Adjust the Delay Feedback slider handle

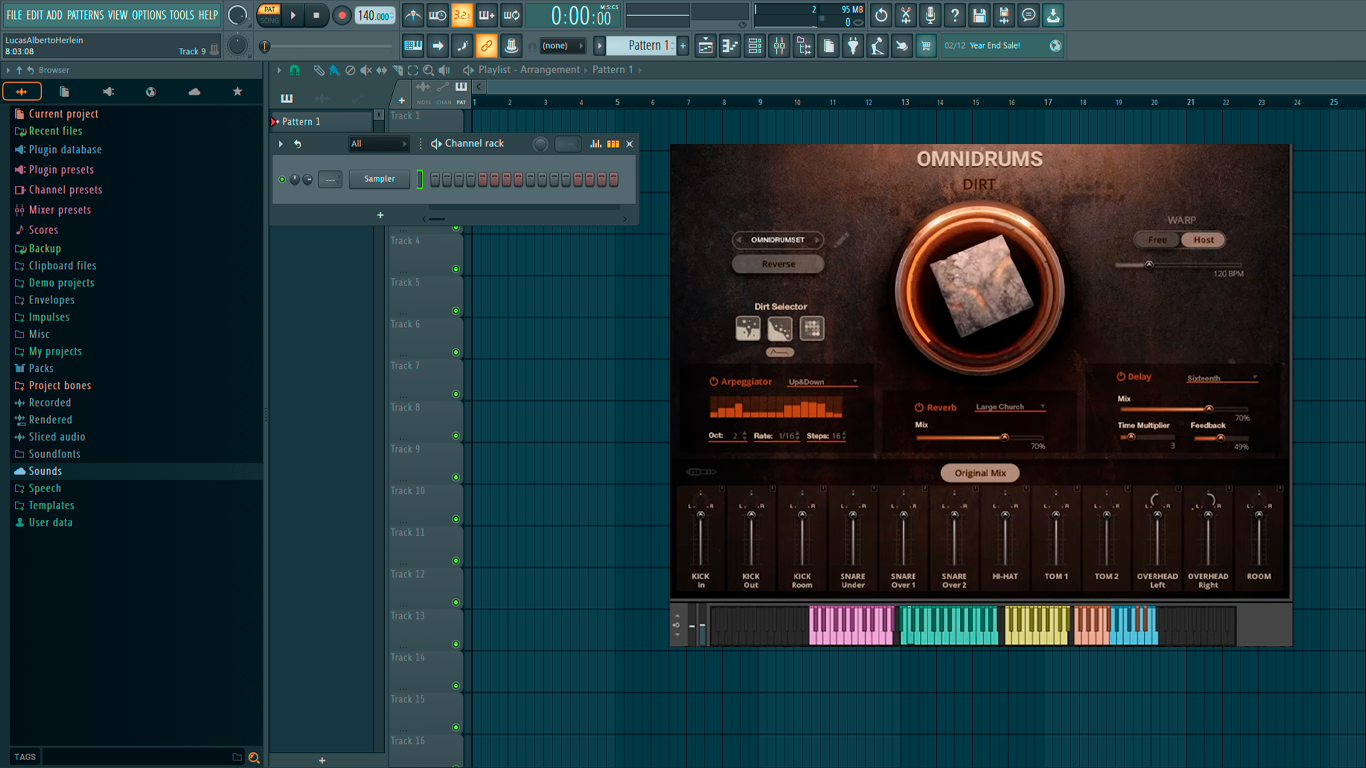point(1221,438)
